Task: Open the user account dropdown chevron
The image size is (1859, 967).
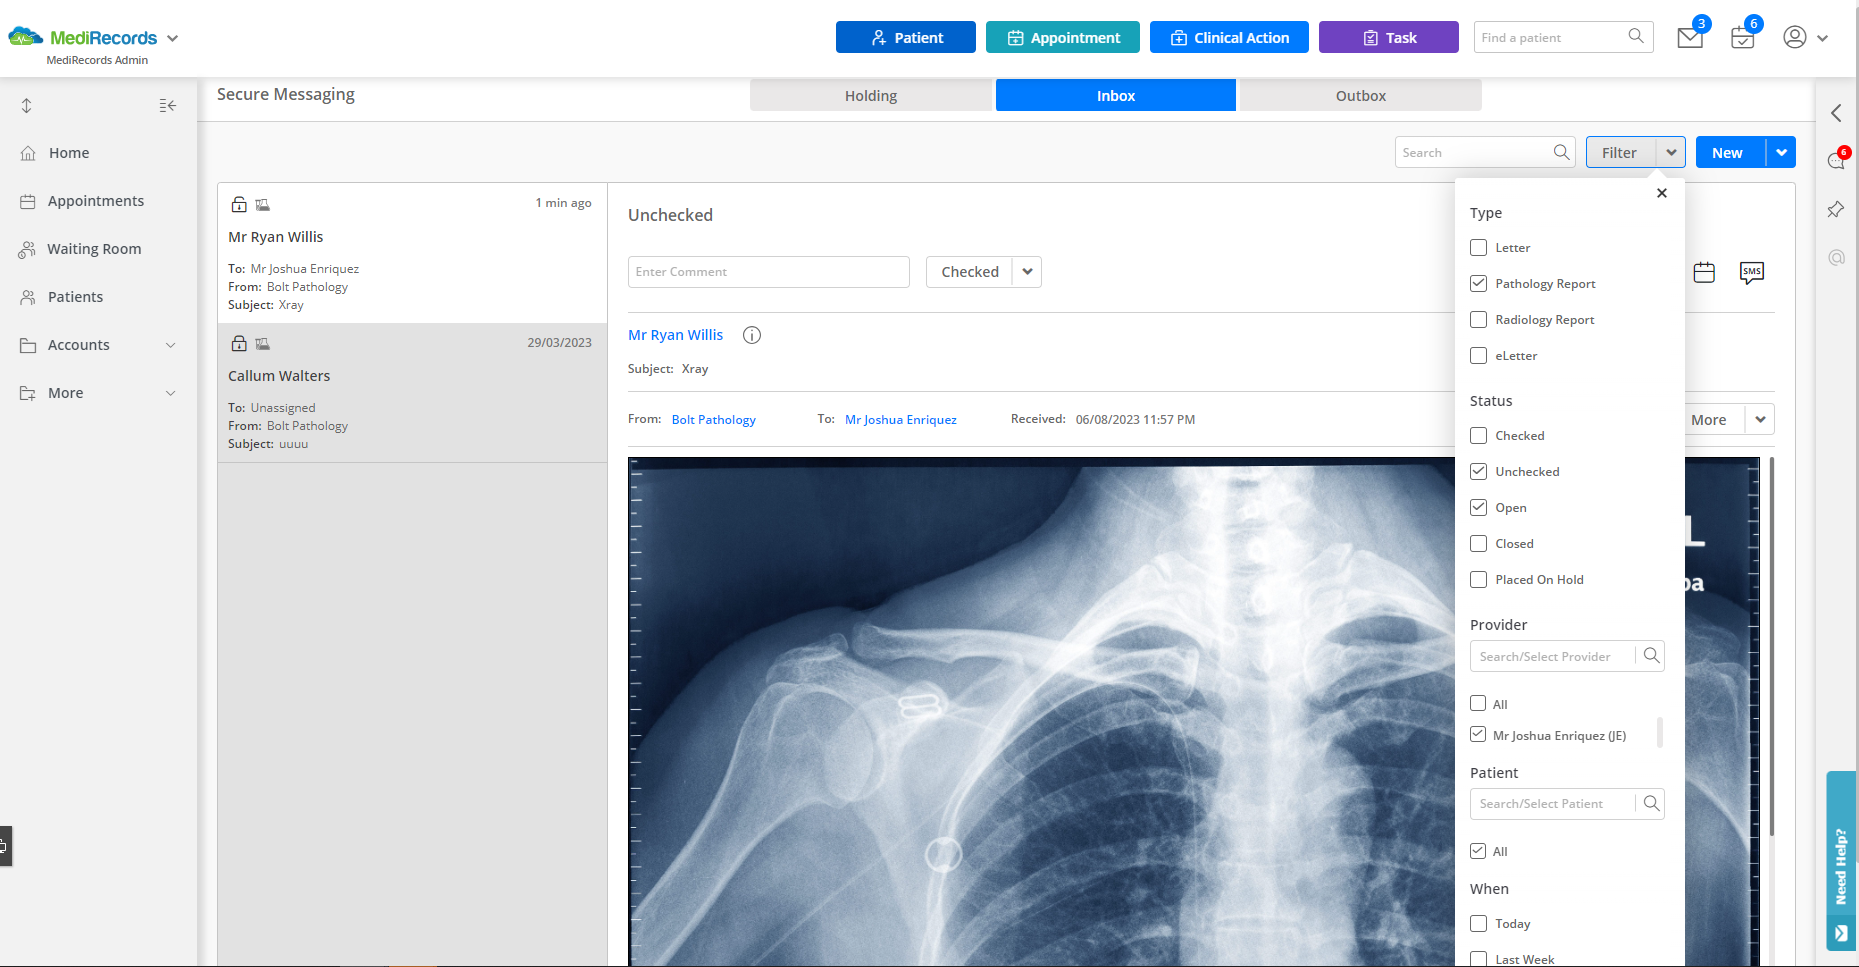Action: (1822, 38)
